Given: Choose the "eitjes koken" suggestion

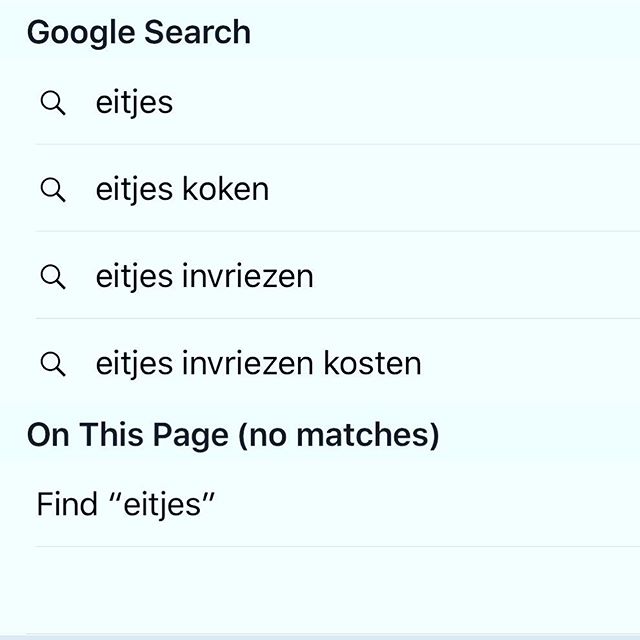Looking at the screenshot, I should coord(182,189).
